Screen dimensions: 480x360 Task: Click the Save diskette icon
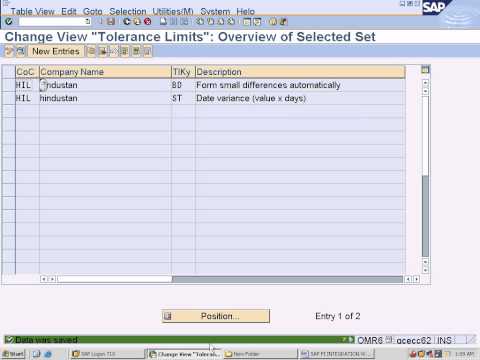pos(111,22)
